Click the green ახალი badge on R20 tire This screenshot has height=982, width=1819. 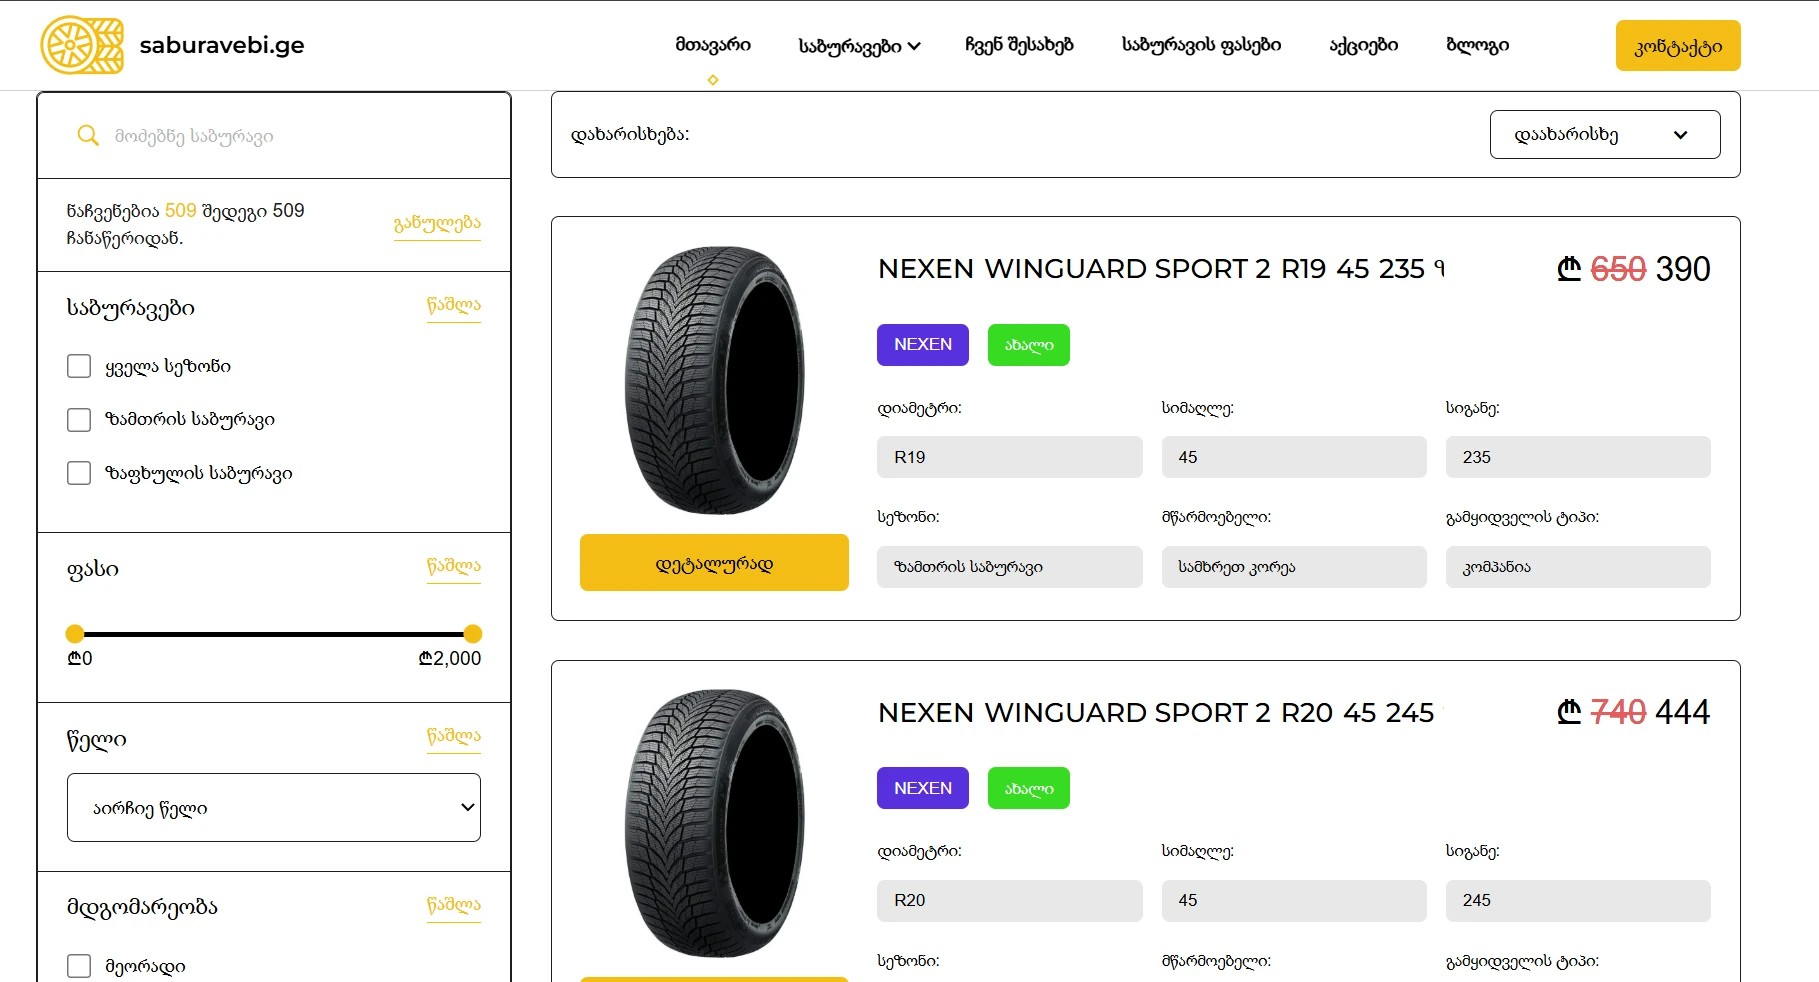tap(1029, 788)
